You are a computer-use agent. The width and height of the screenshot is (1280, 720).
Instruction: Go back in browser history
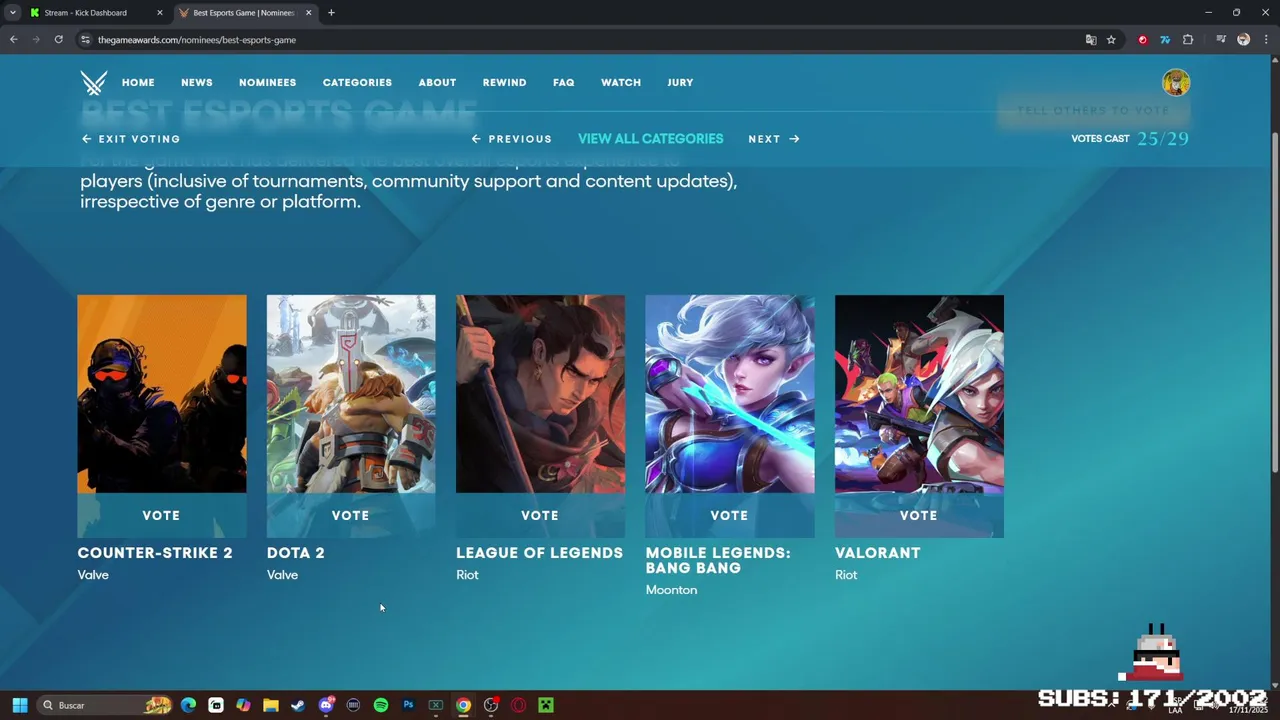(x=14, y=40)
